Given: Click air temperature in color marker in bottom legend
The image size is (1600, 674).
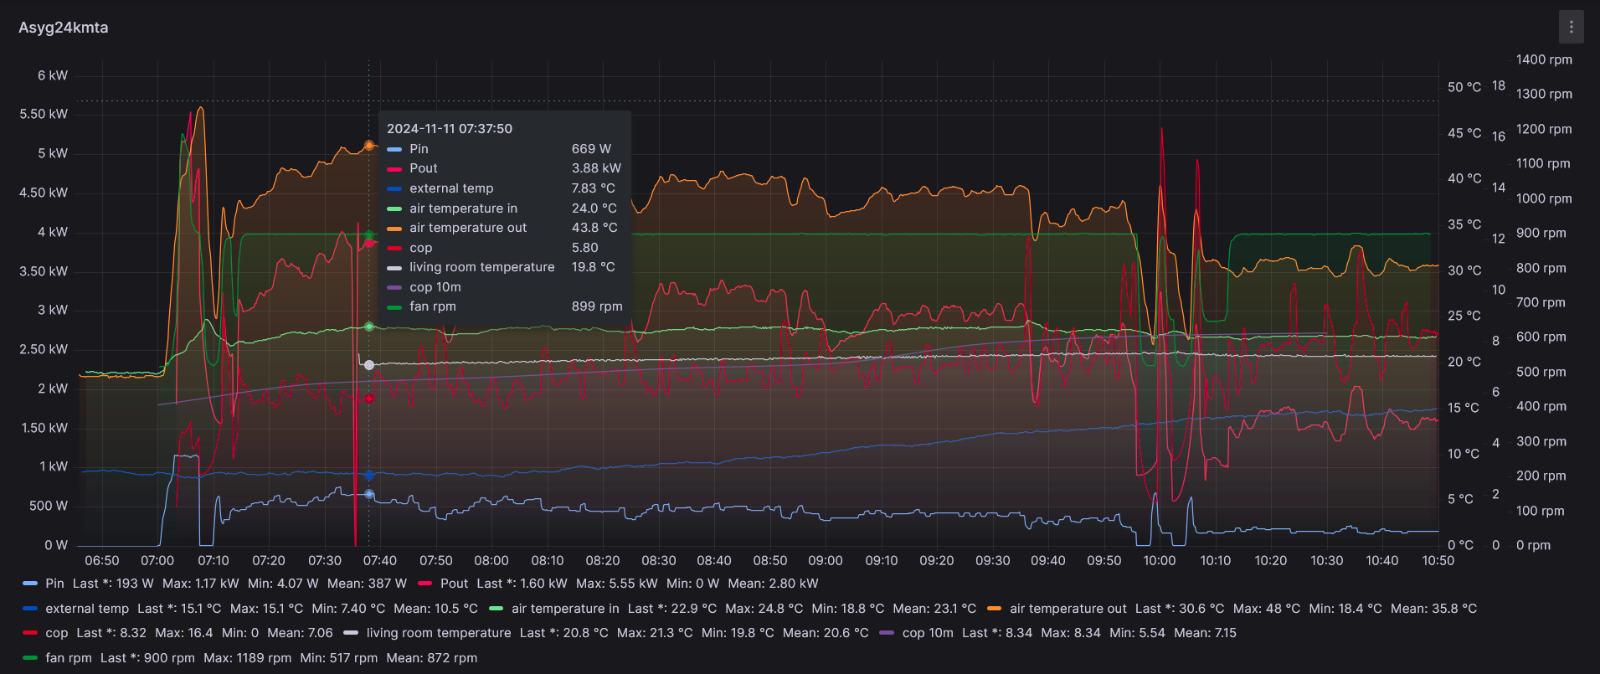Looking at the screenshot, I should [496, 609].
